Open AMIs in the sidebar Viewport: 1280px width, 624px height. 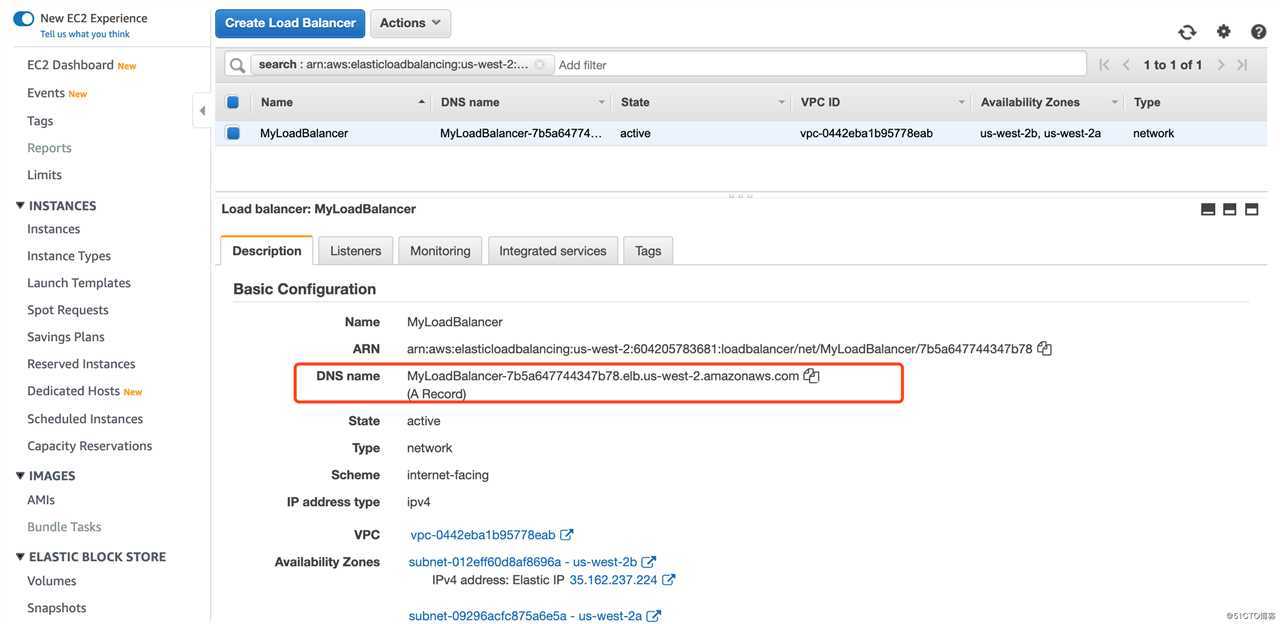(x=41, y=500)
